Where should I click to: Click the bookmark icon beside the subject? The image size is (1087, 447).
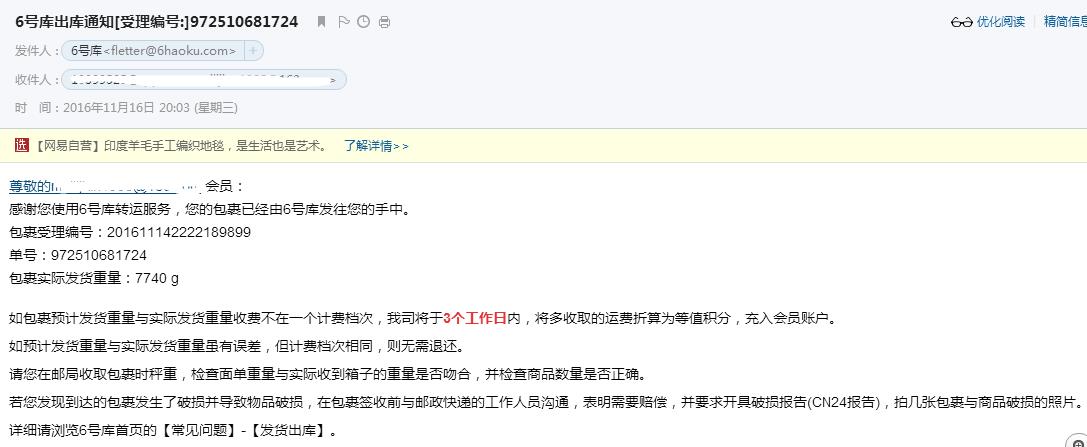coord(321,22)
